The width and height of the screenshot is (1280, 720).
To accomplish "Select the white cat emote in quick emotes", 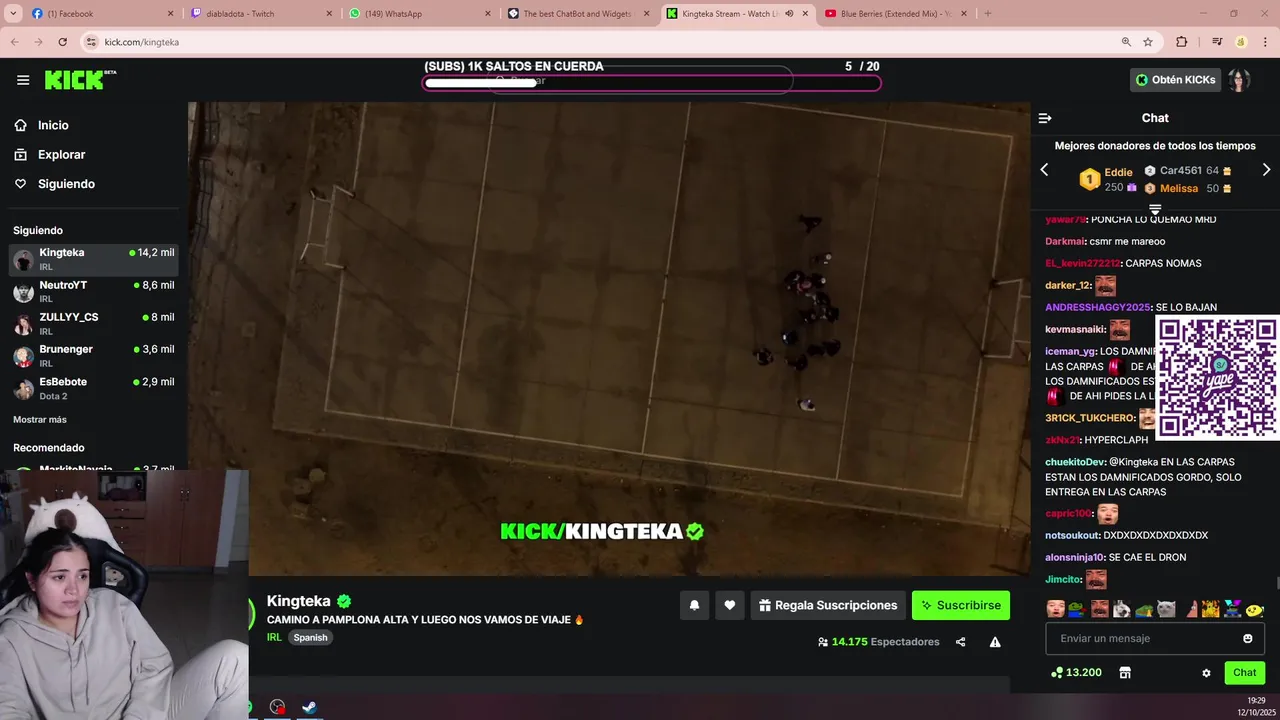I will tap(1166, 608).
